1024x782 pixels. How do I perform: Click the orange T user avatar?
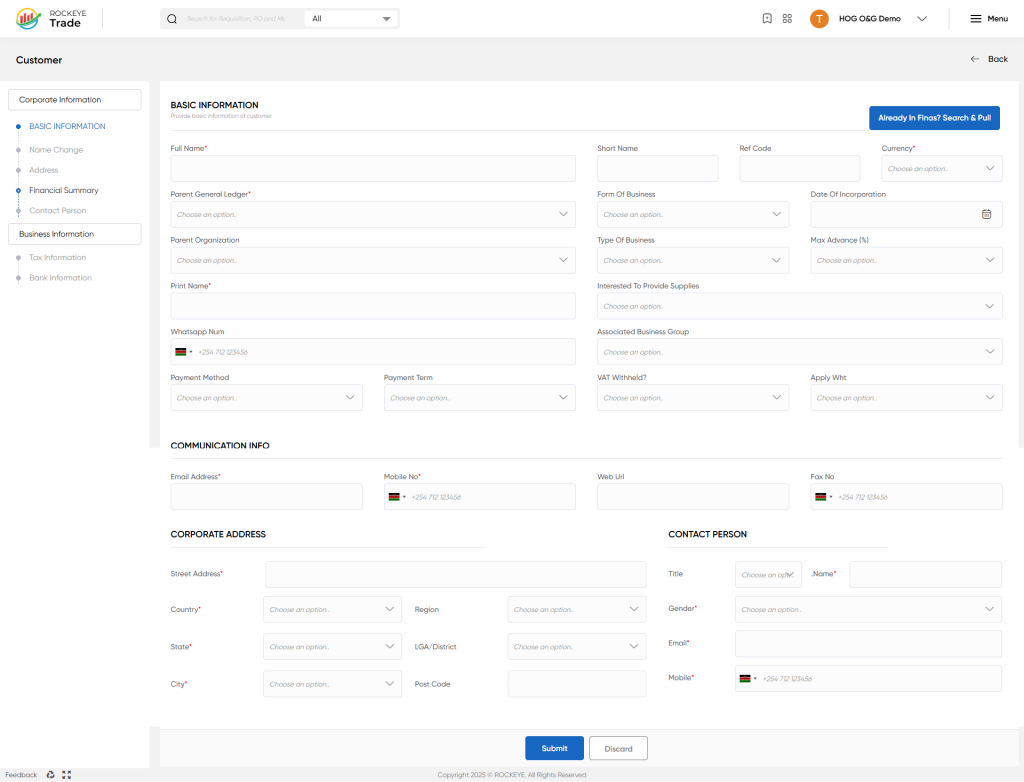(x=819, y=19)
